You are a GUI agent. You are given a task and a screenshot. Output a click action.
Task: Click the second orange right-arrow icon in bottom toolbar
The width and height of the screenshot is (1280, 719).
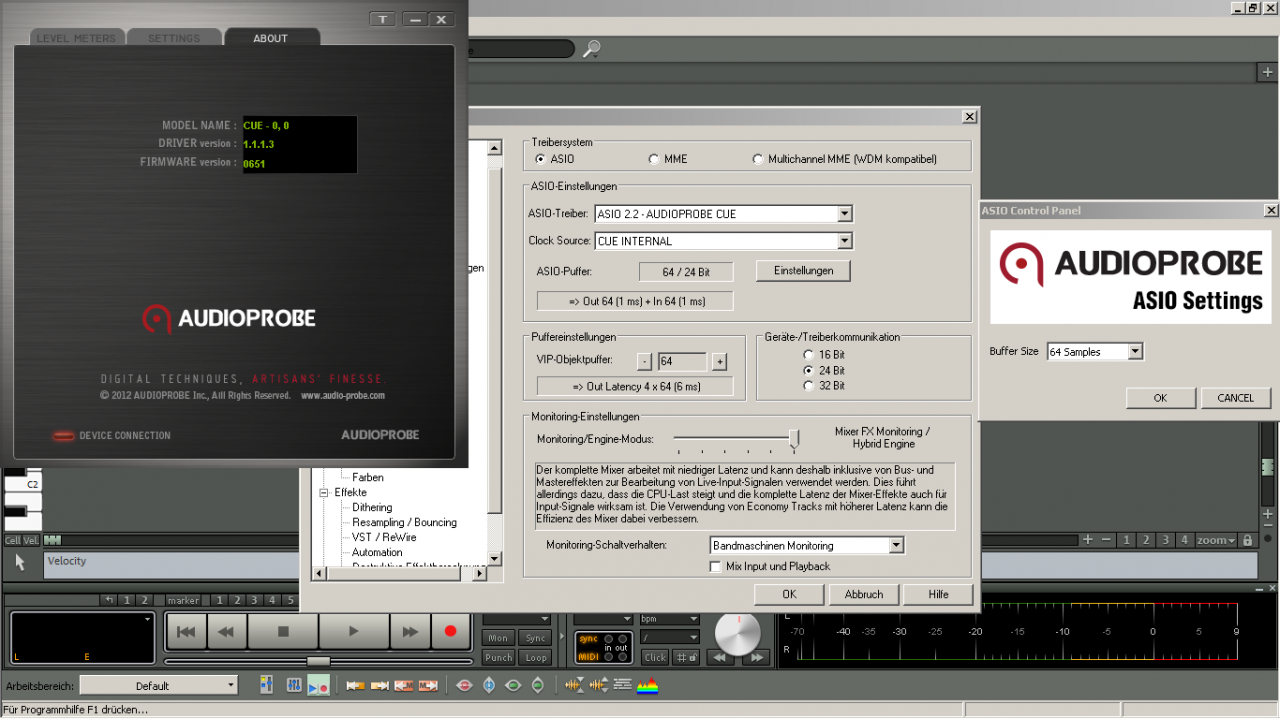[380, 685]
